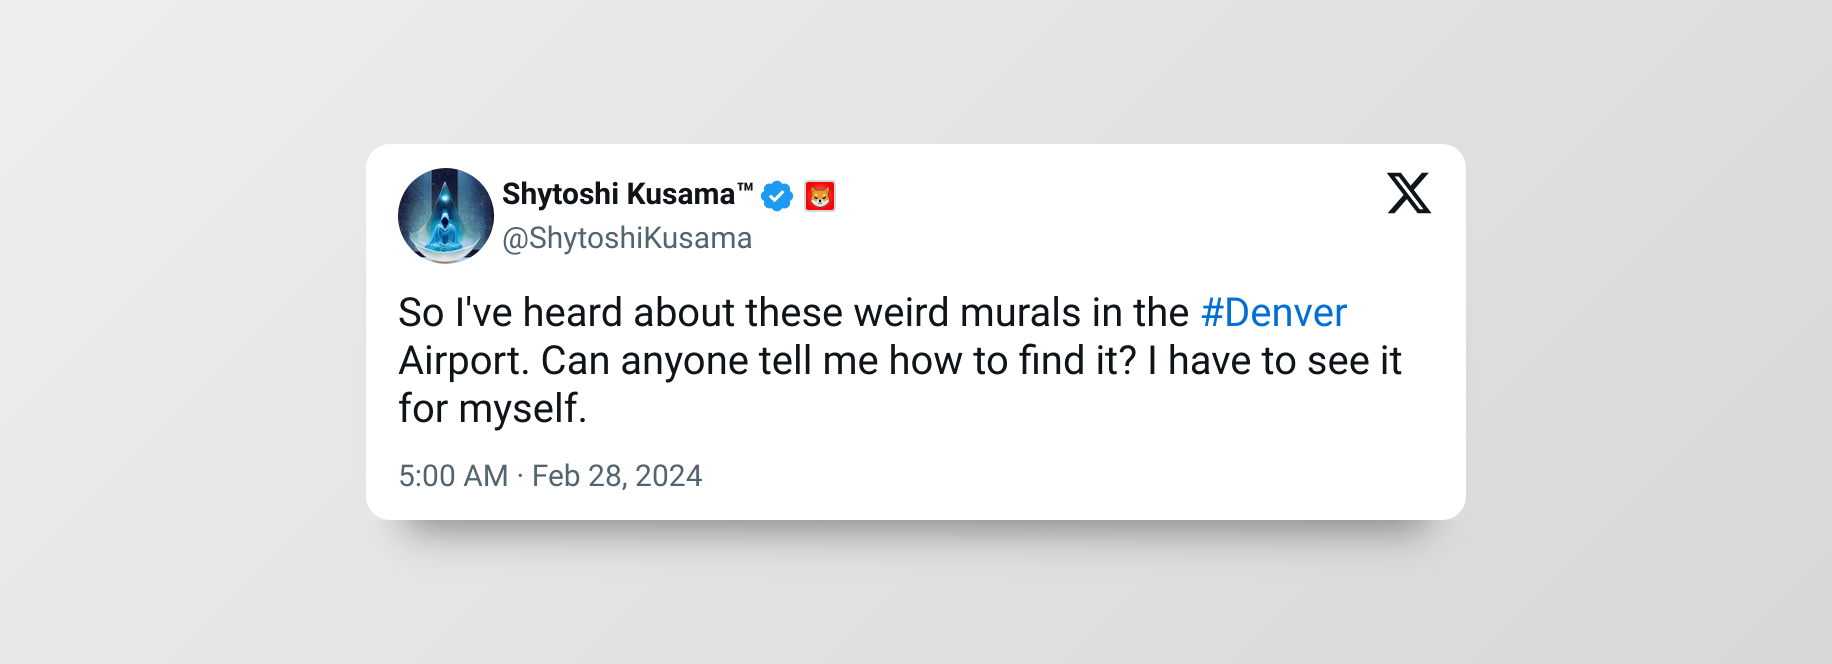Click the blue verified checkmark badge
Image resolution: width=1832 pixels, height=664 pixels.
point(777,196)
